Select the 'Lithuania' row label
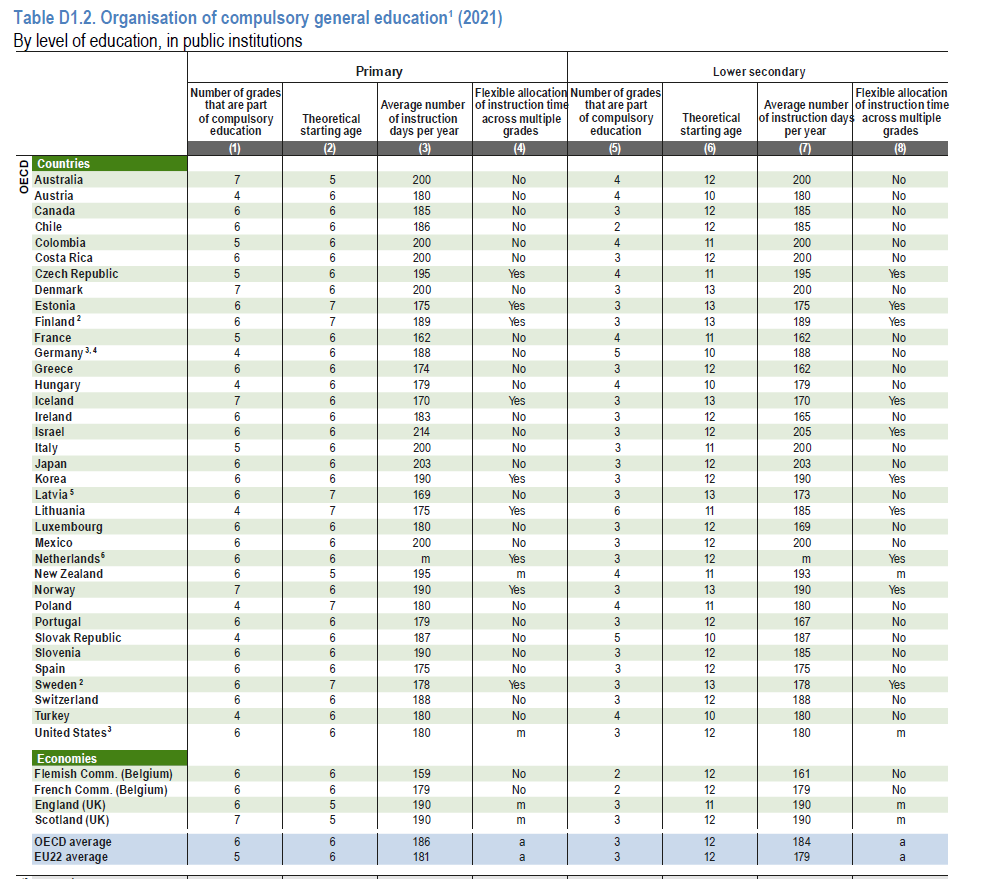 (60, 511)
